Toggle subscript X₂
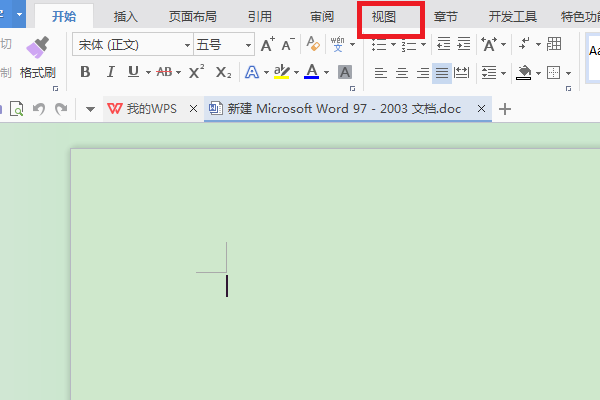600x400 pixels. (223, 72)
